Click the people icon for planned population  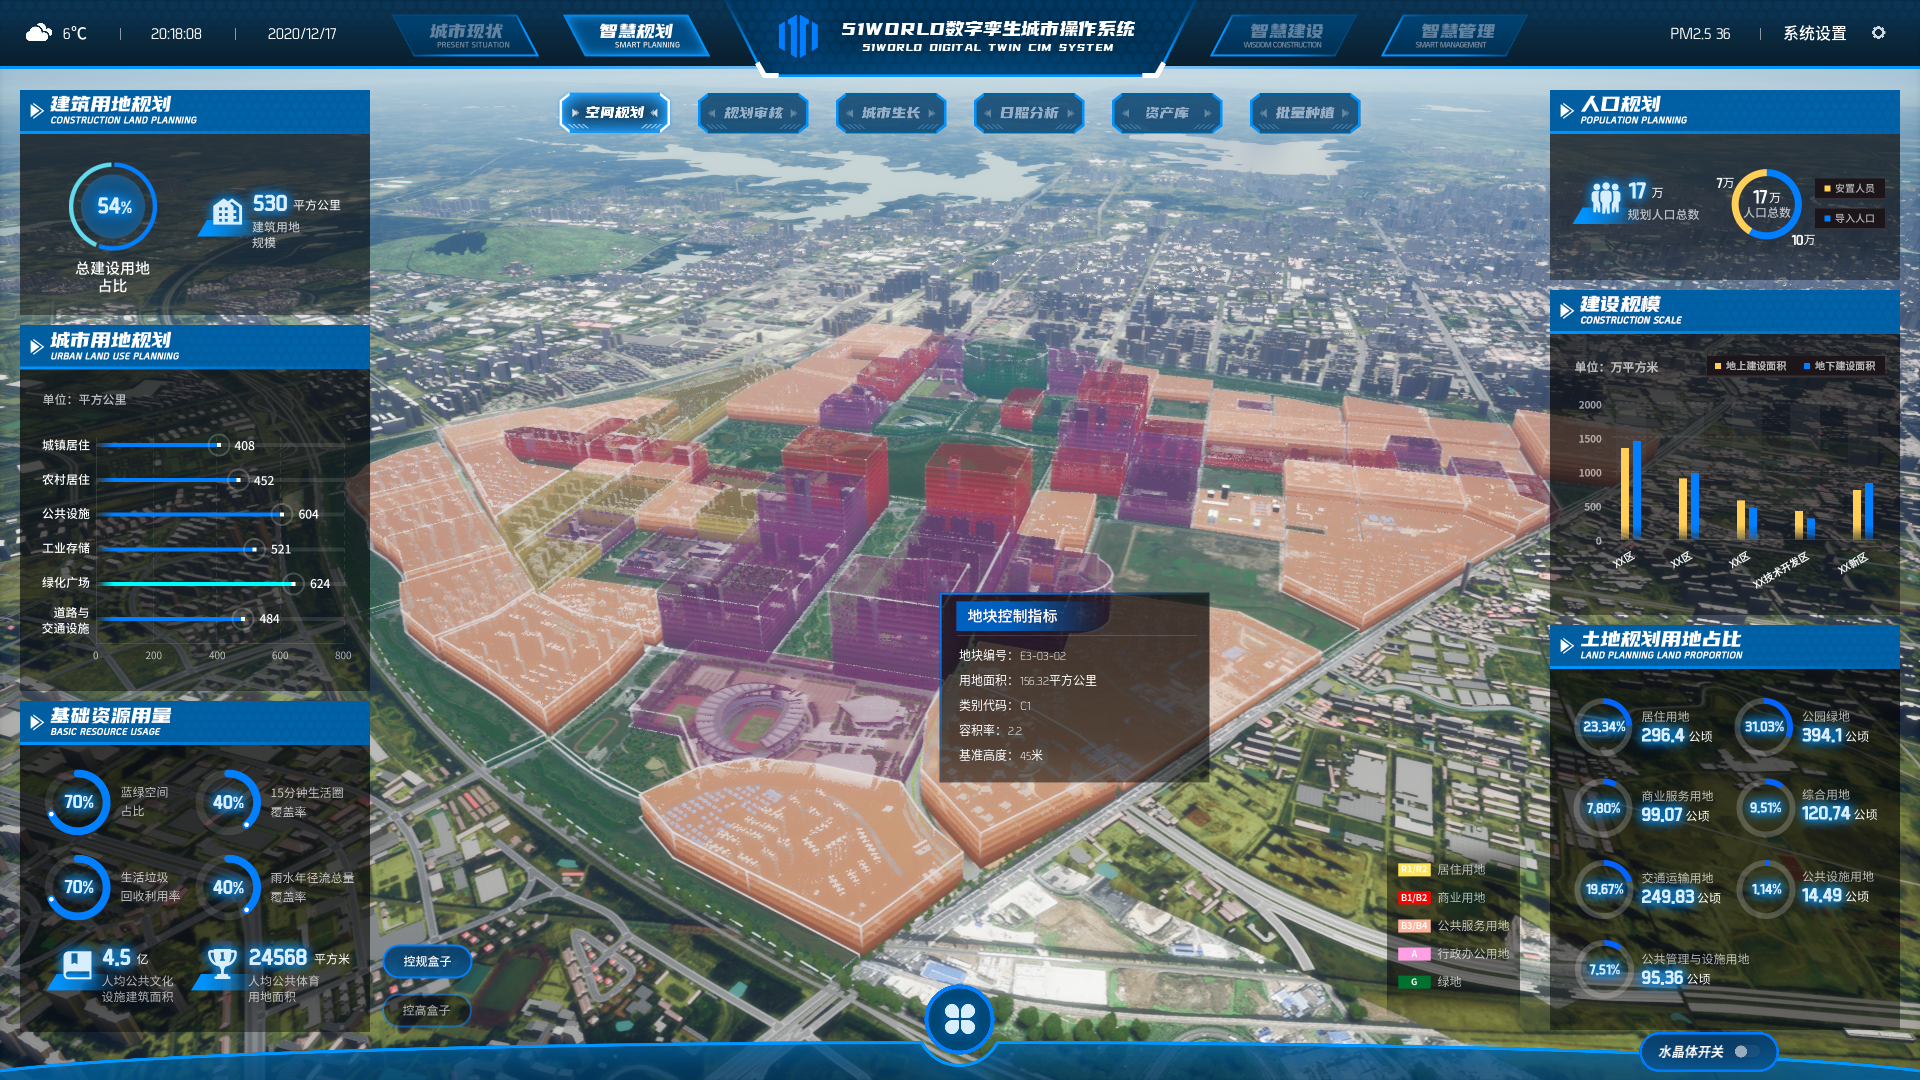(1605, 197)
